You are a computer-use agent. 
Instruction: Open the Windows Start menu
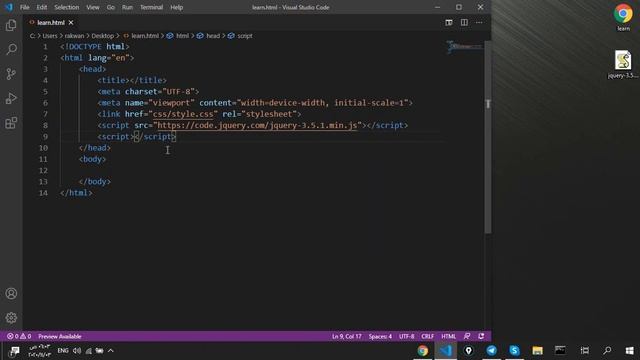(x=629, y=351)
